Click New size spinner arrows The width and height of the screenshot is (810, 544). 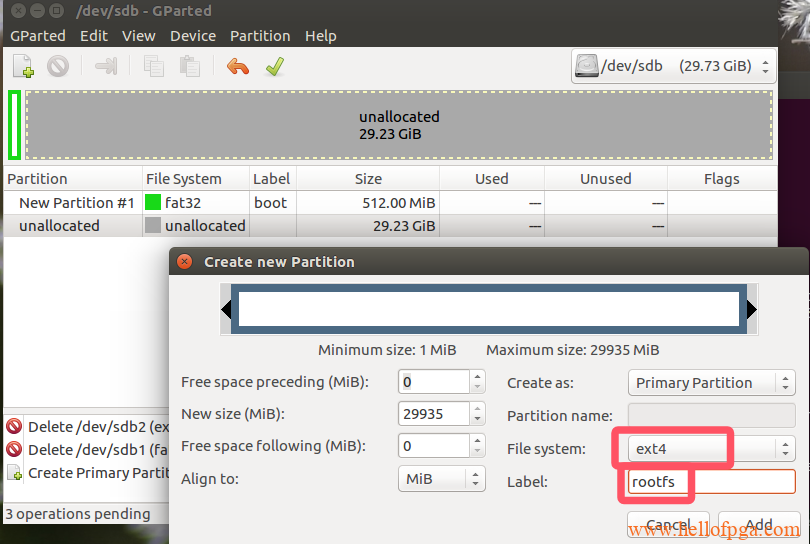pyautogui.click(x=477, y=414)
